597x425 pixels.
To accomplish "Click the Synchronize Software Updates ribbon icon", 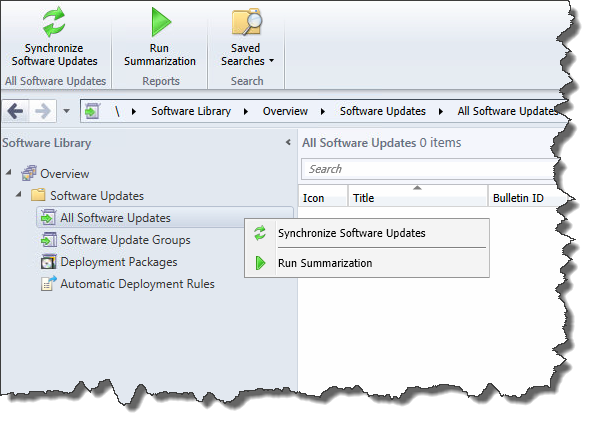I will coord(54,22).
